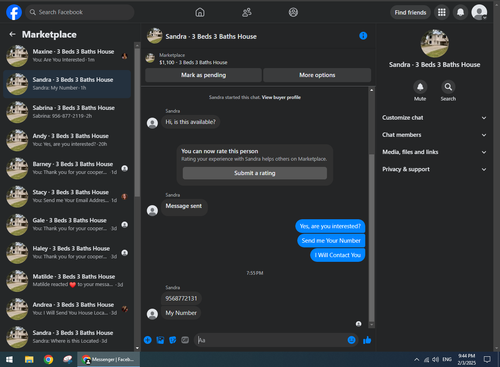This screenshot has height=367, width=500.
Task: Click the chat header house thumbnail
Action: click(x=154, y=36)
